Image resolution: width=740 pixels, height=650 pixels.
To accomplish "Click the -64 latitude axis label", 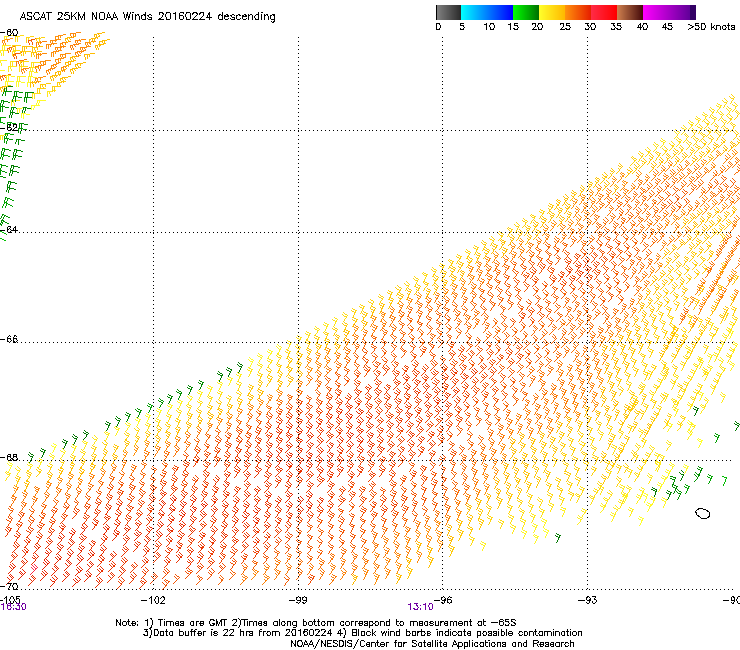I will 9,229.
